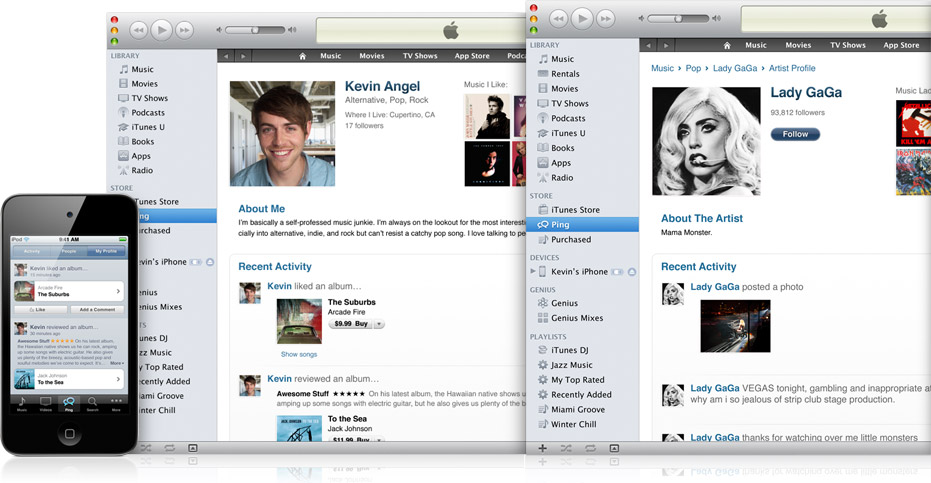Click the Pop breadcrumb link in right window

(x=693, y=68)
